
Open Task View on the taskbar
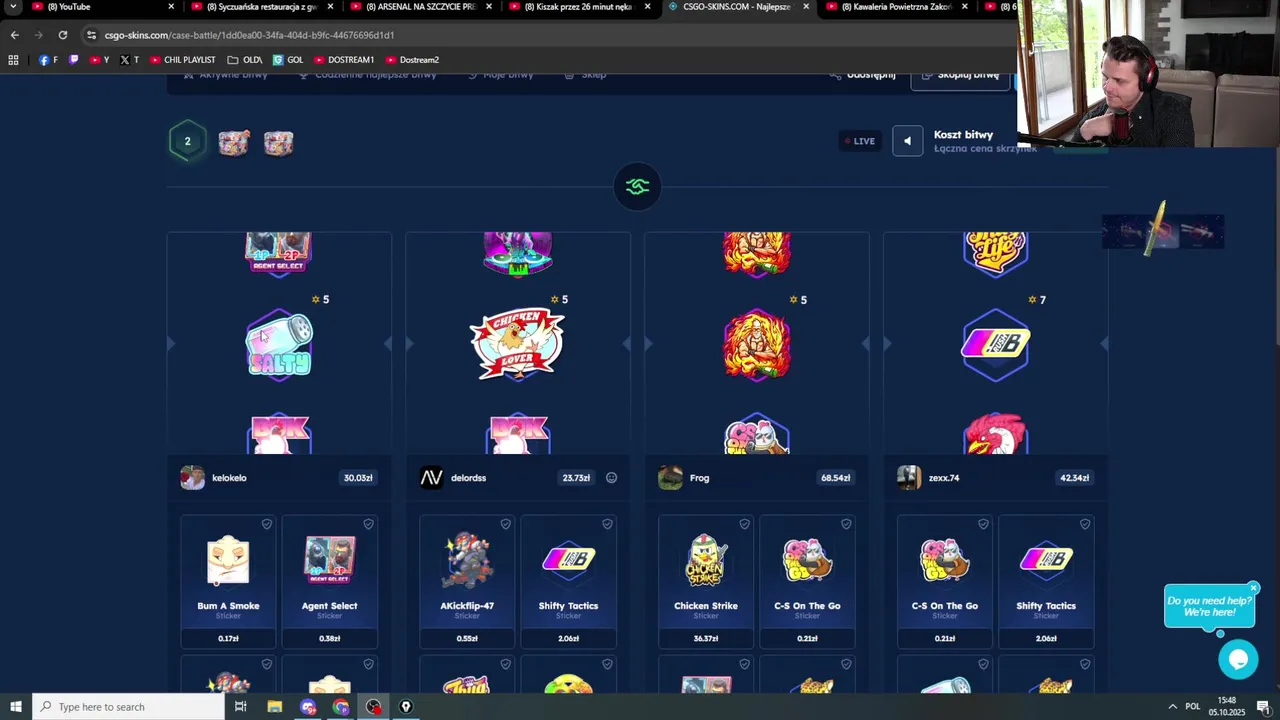point(240,707)
